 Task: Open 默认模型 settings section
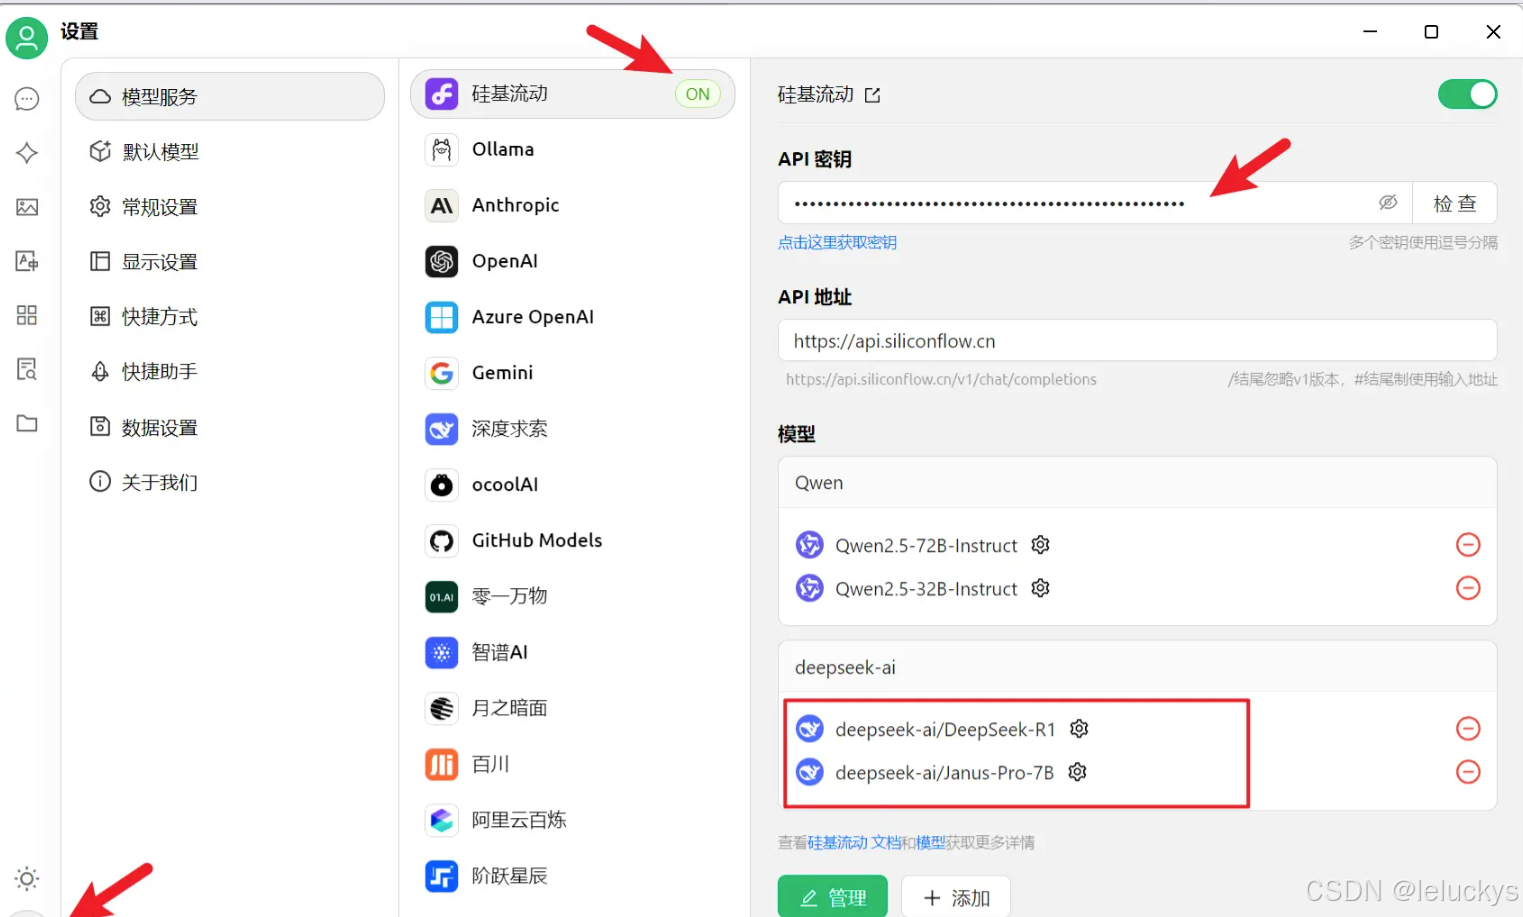tap(230, 152)
